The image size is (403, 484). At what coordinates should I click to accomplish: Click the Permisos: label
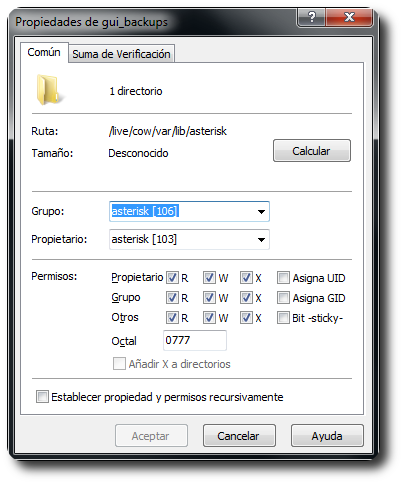[54, 276]
